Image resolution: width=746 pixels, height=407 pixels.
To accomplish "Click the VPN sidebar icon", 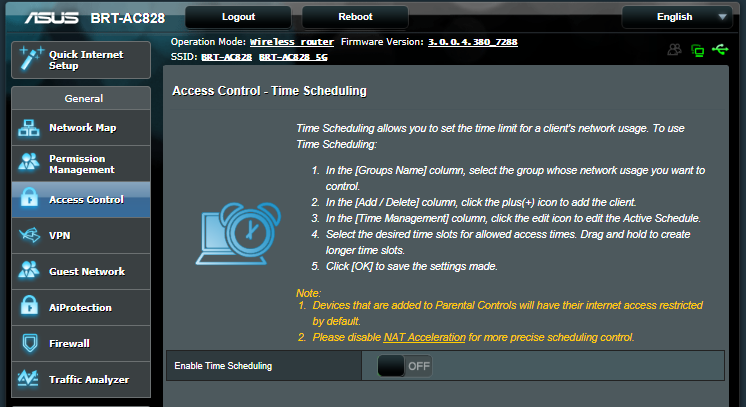I will (30, 236).
